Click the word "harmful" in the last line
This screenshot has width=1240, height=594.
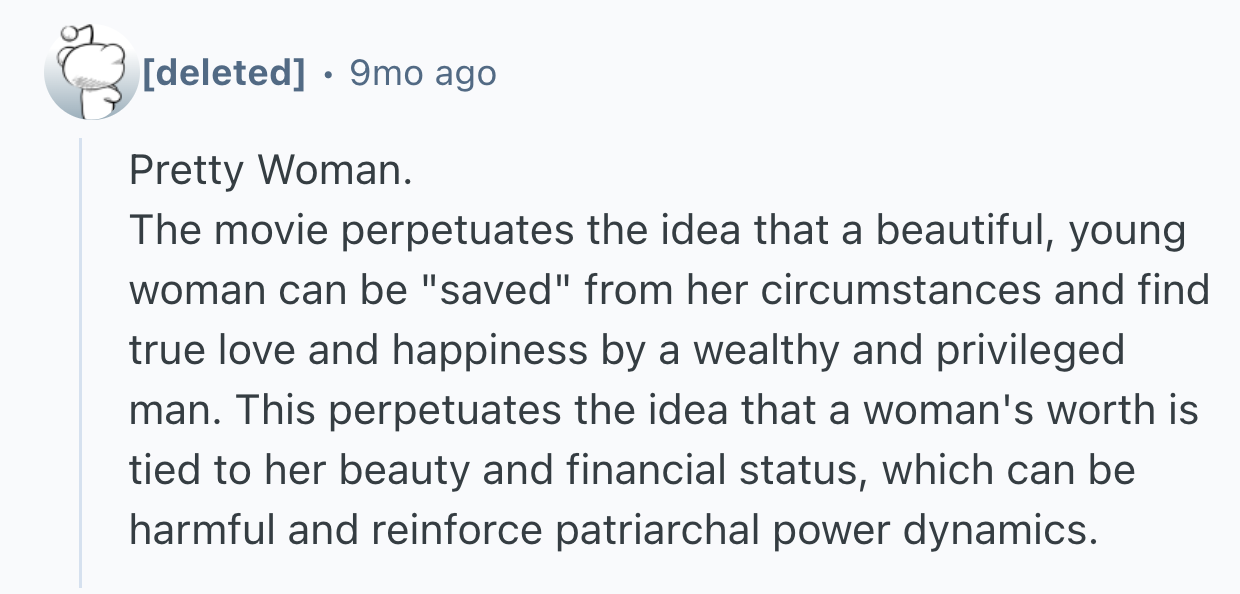[x=201, y=528]
